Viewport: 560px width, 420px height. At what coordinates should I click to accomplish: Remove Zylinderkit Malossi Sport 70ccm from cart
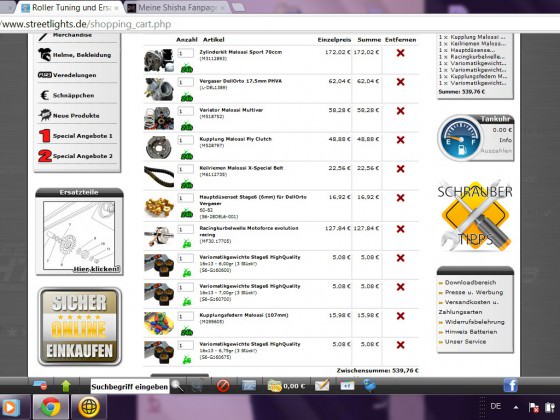400,53
